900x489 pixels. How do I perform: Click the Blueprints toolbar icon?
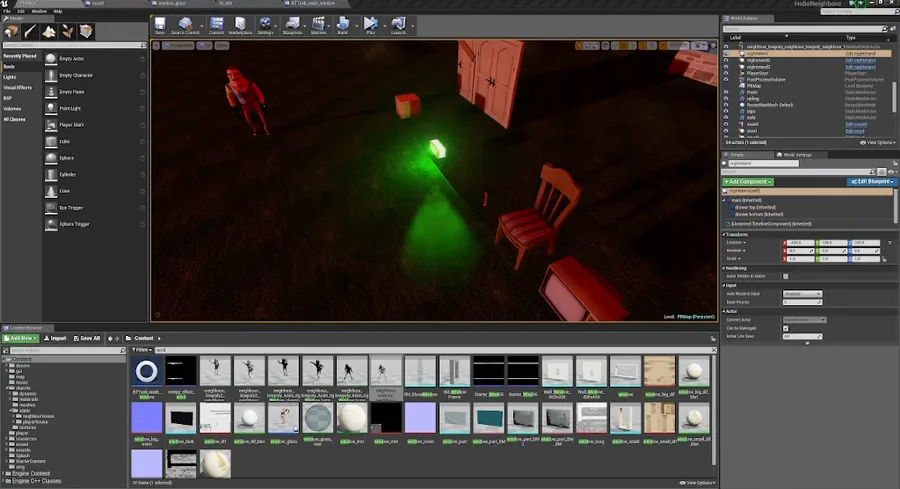coord(292,25)
